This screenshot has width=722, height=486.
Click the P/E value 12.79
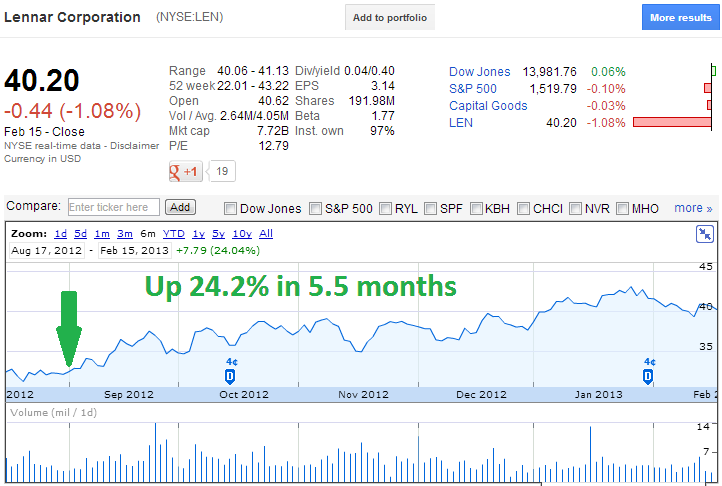pos(274,146)
